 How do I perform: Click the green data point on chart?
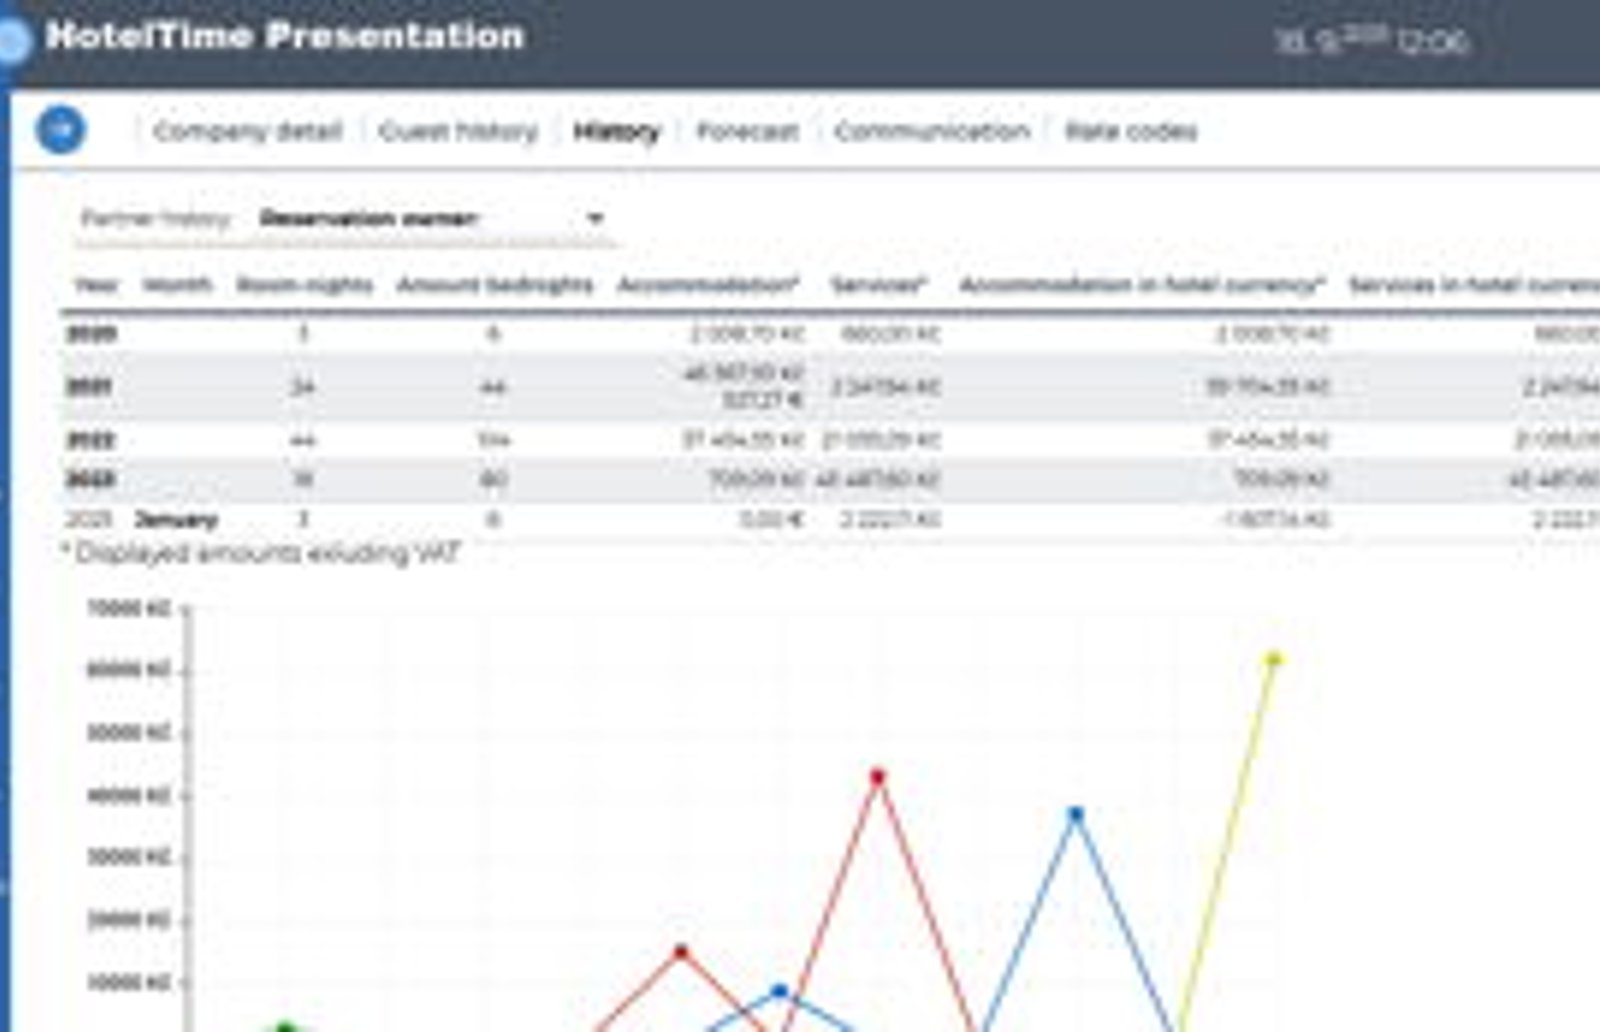(285, 1026)
